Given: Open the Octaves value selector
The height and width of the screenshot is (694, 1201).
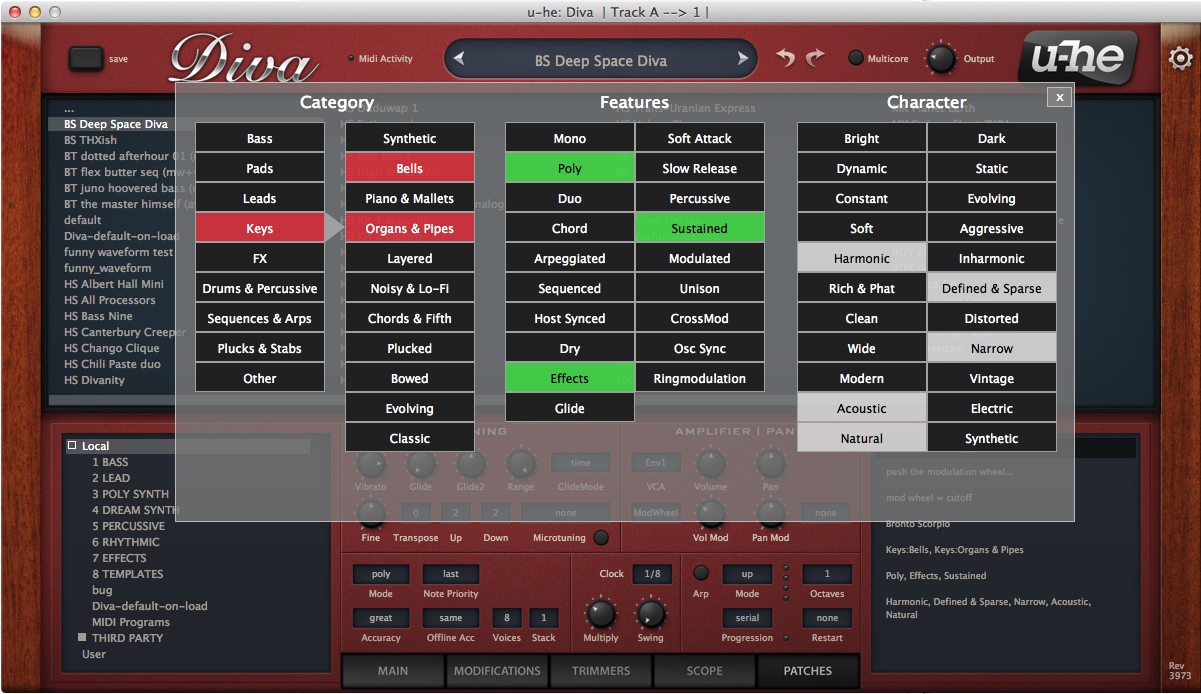Looking at the screenshot, I should pos(827,574).
